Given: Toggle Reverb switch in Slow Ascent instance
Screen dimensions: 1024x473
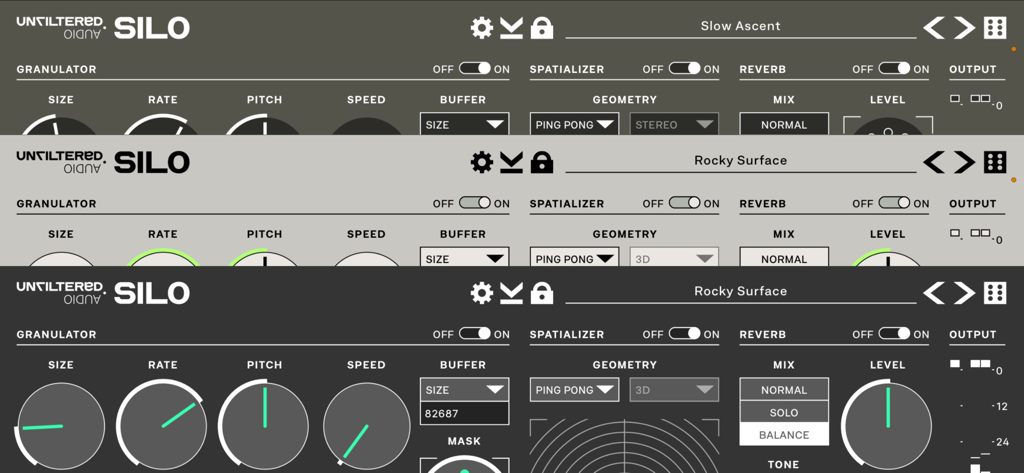Looking at the screenshot, I should (x=894, y=69).
